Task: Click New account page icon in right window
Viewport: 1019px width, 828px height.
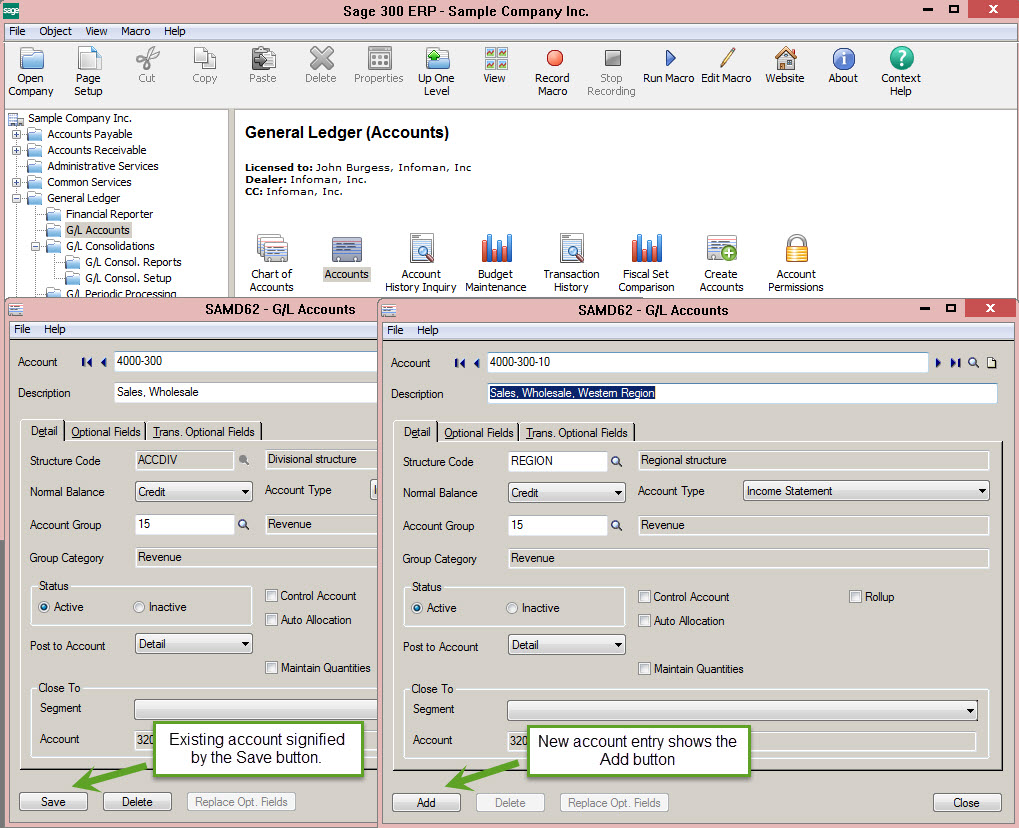Action: 992,363
